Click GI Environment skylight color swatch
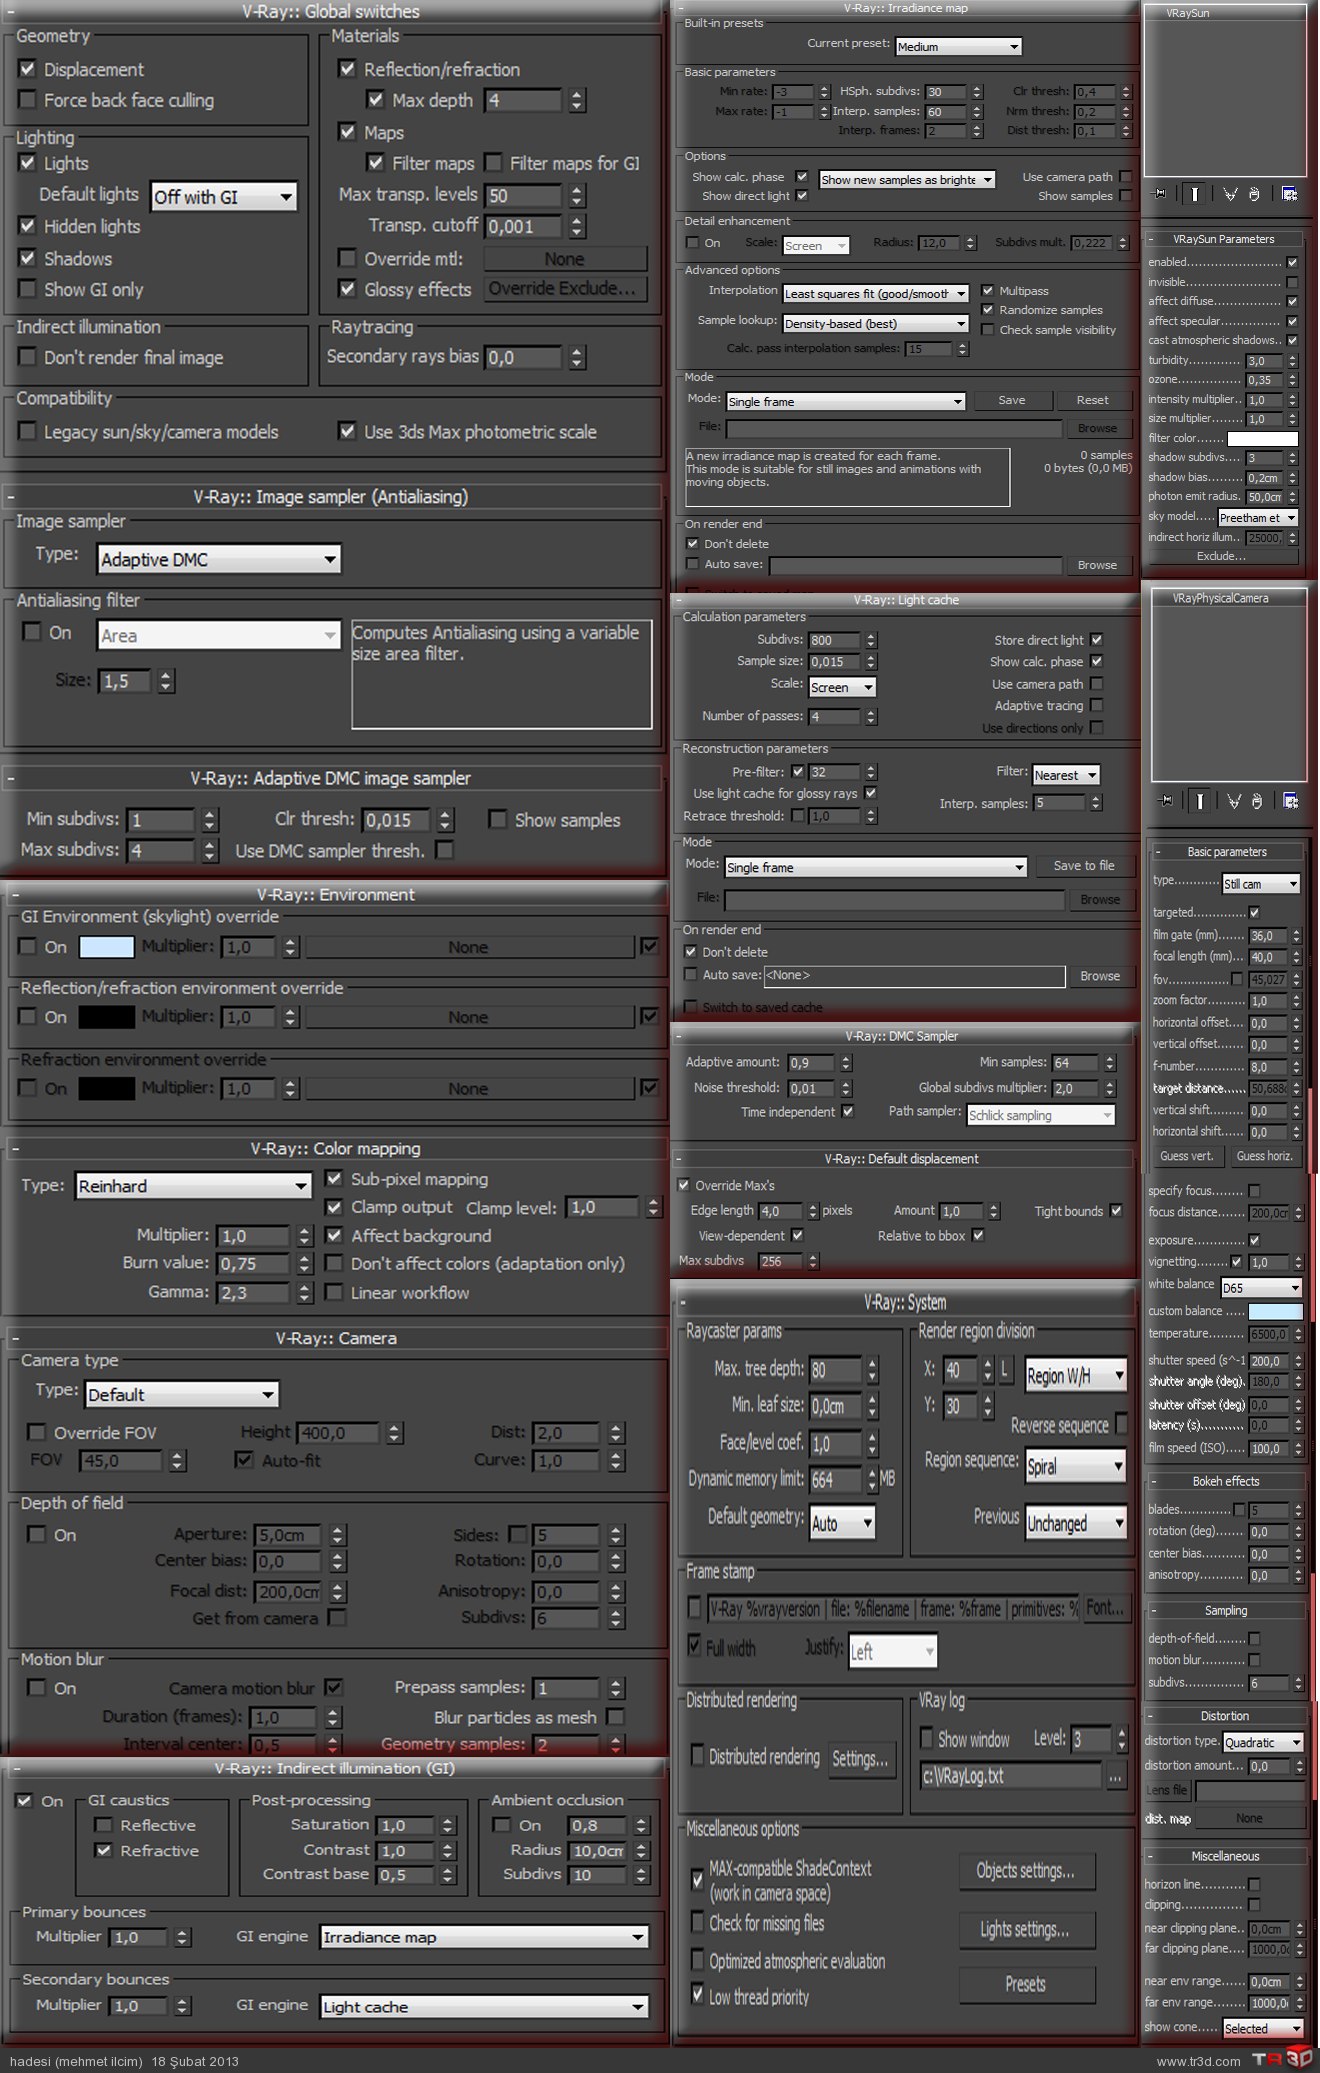Screen dimensions: 1320x2073 point(106,947)
